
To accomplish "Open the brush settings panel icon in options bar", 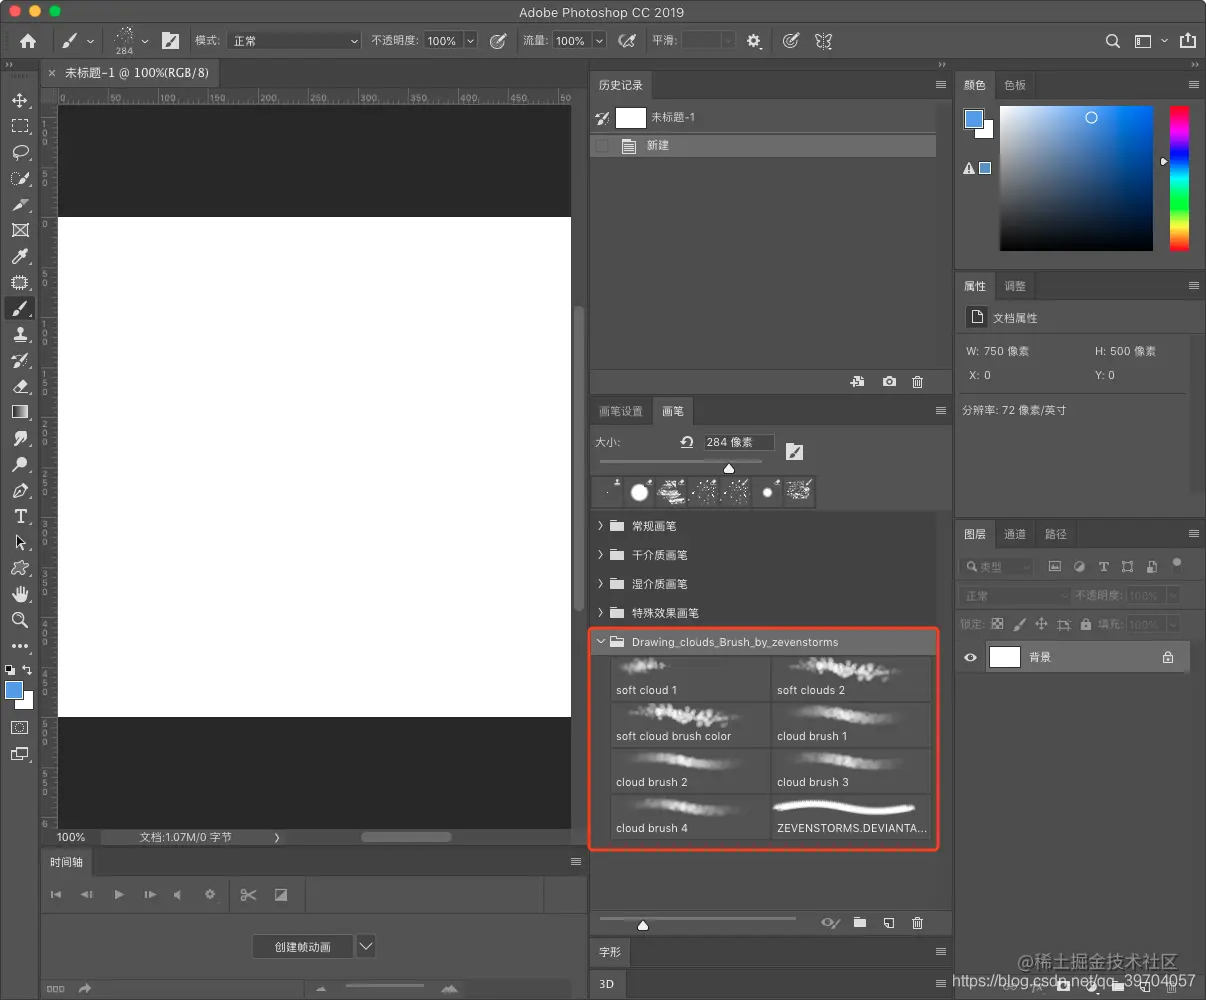I will point(171,41).
